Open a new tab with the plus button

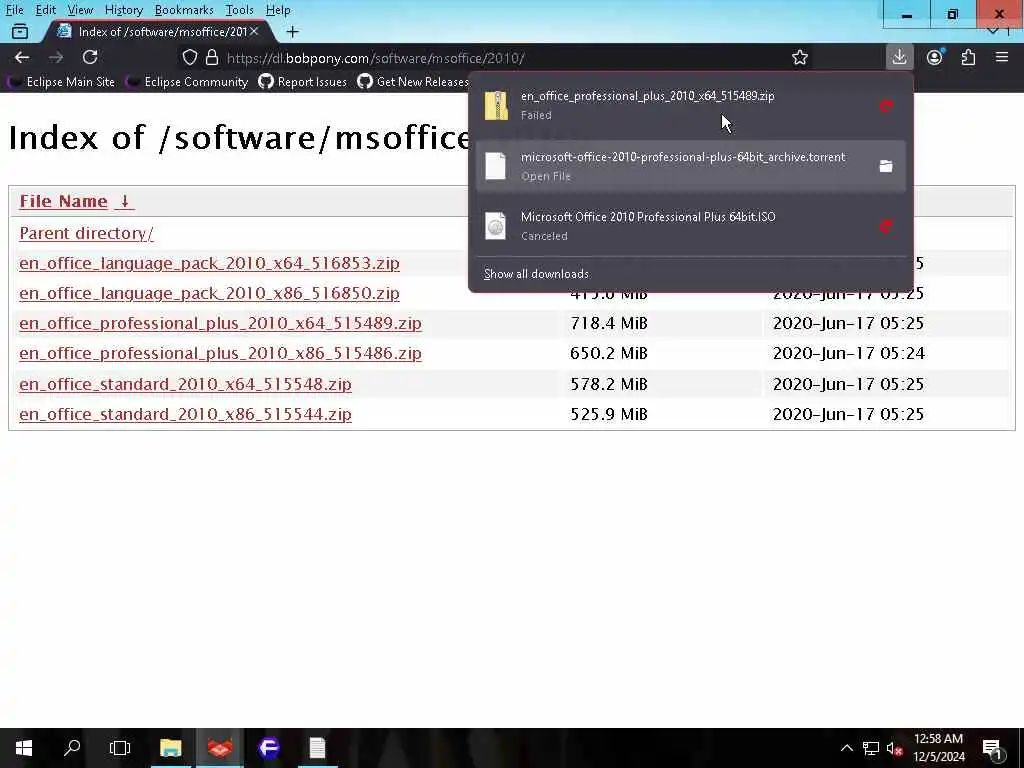(293, 31)
